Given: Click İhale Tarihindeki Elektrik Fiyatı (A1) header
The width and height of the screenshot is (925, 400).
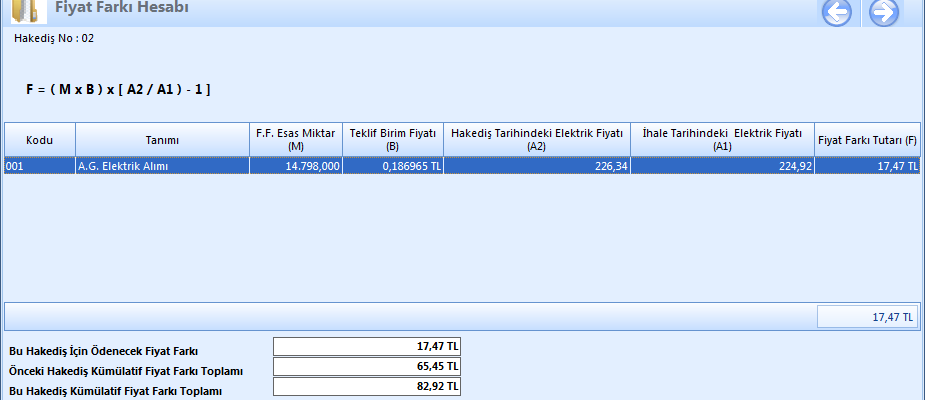Looking at the screenshot, I should pos(722,140).
